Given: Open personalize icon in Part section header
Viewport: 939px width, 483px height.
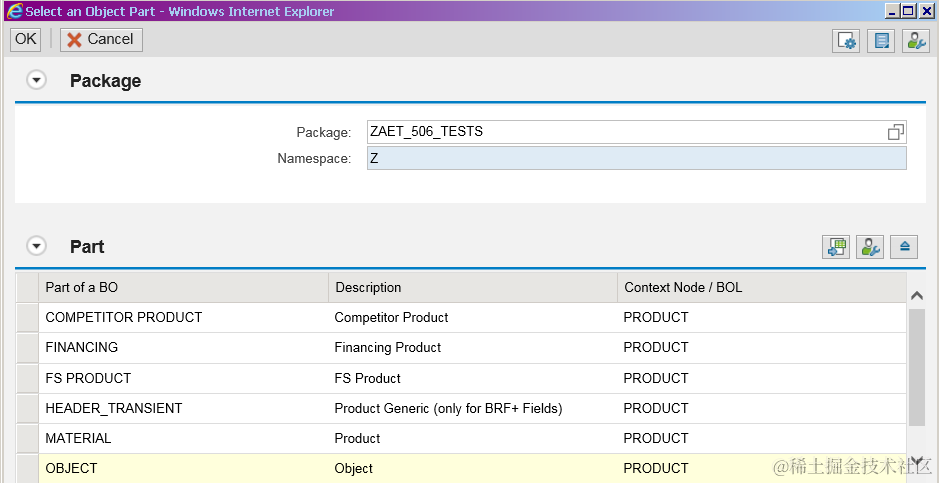Looking at the screenshot, I should pyautogui.click(x=870, y=247).
